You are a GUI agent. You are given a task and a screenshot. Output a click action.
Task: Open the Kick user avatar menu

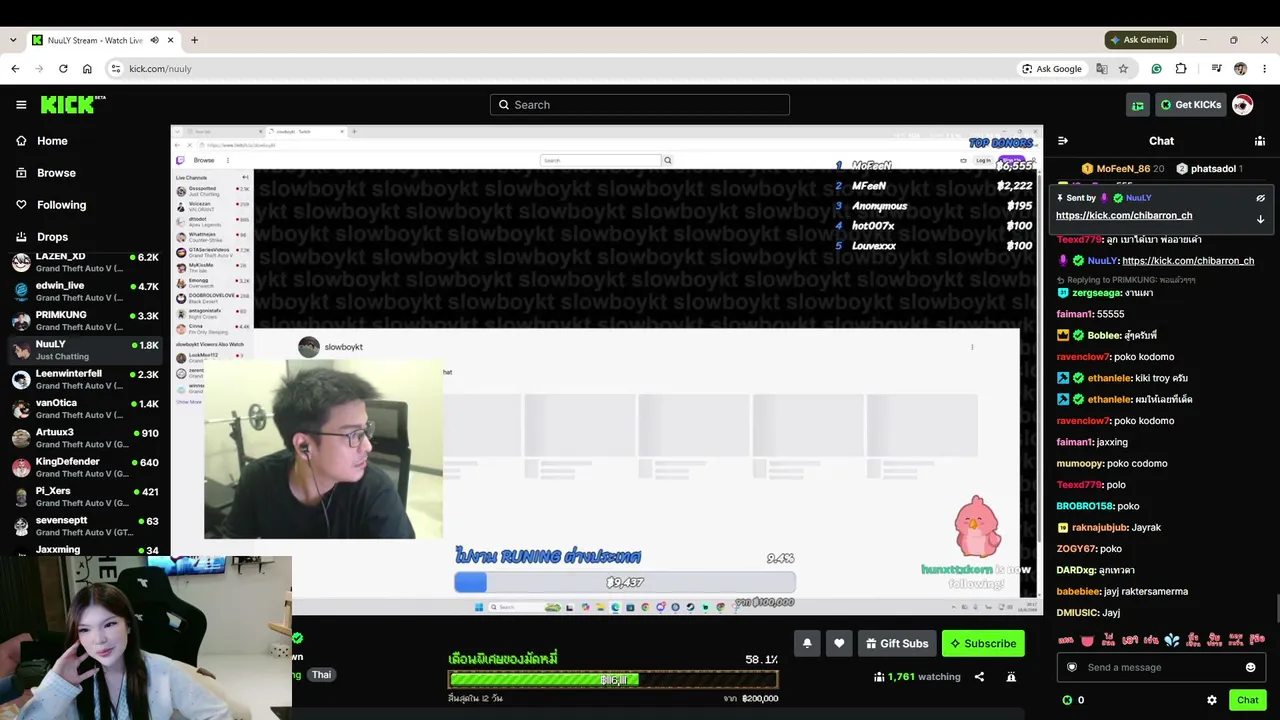(x=1242, y=105)
